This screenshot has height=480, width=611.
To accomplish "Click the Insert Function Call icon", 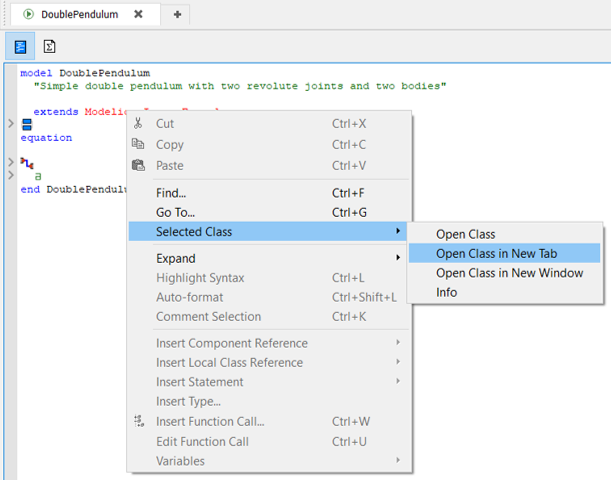I will click(139, 421).
